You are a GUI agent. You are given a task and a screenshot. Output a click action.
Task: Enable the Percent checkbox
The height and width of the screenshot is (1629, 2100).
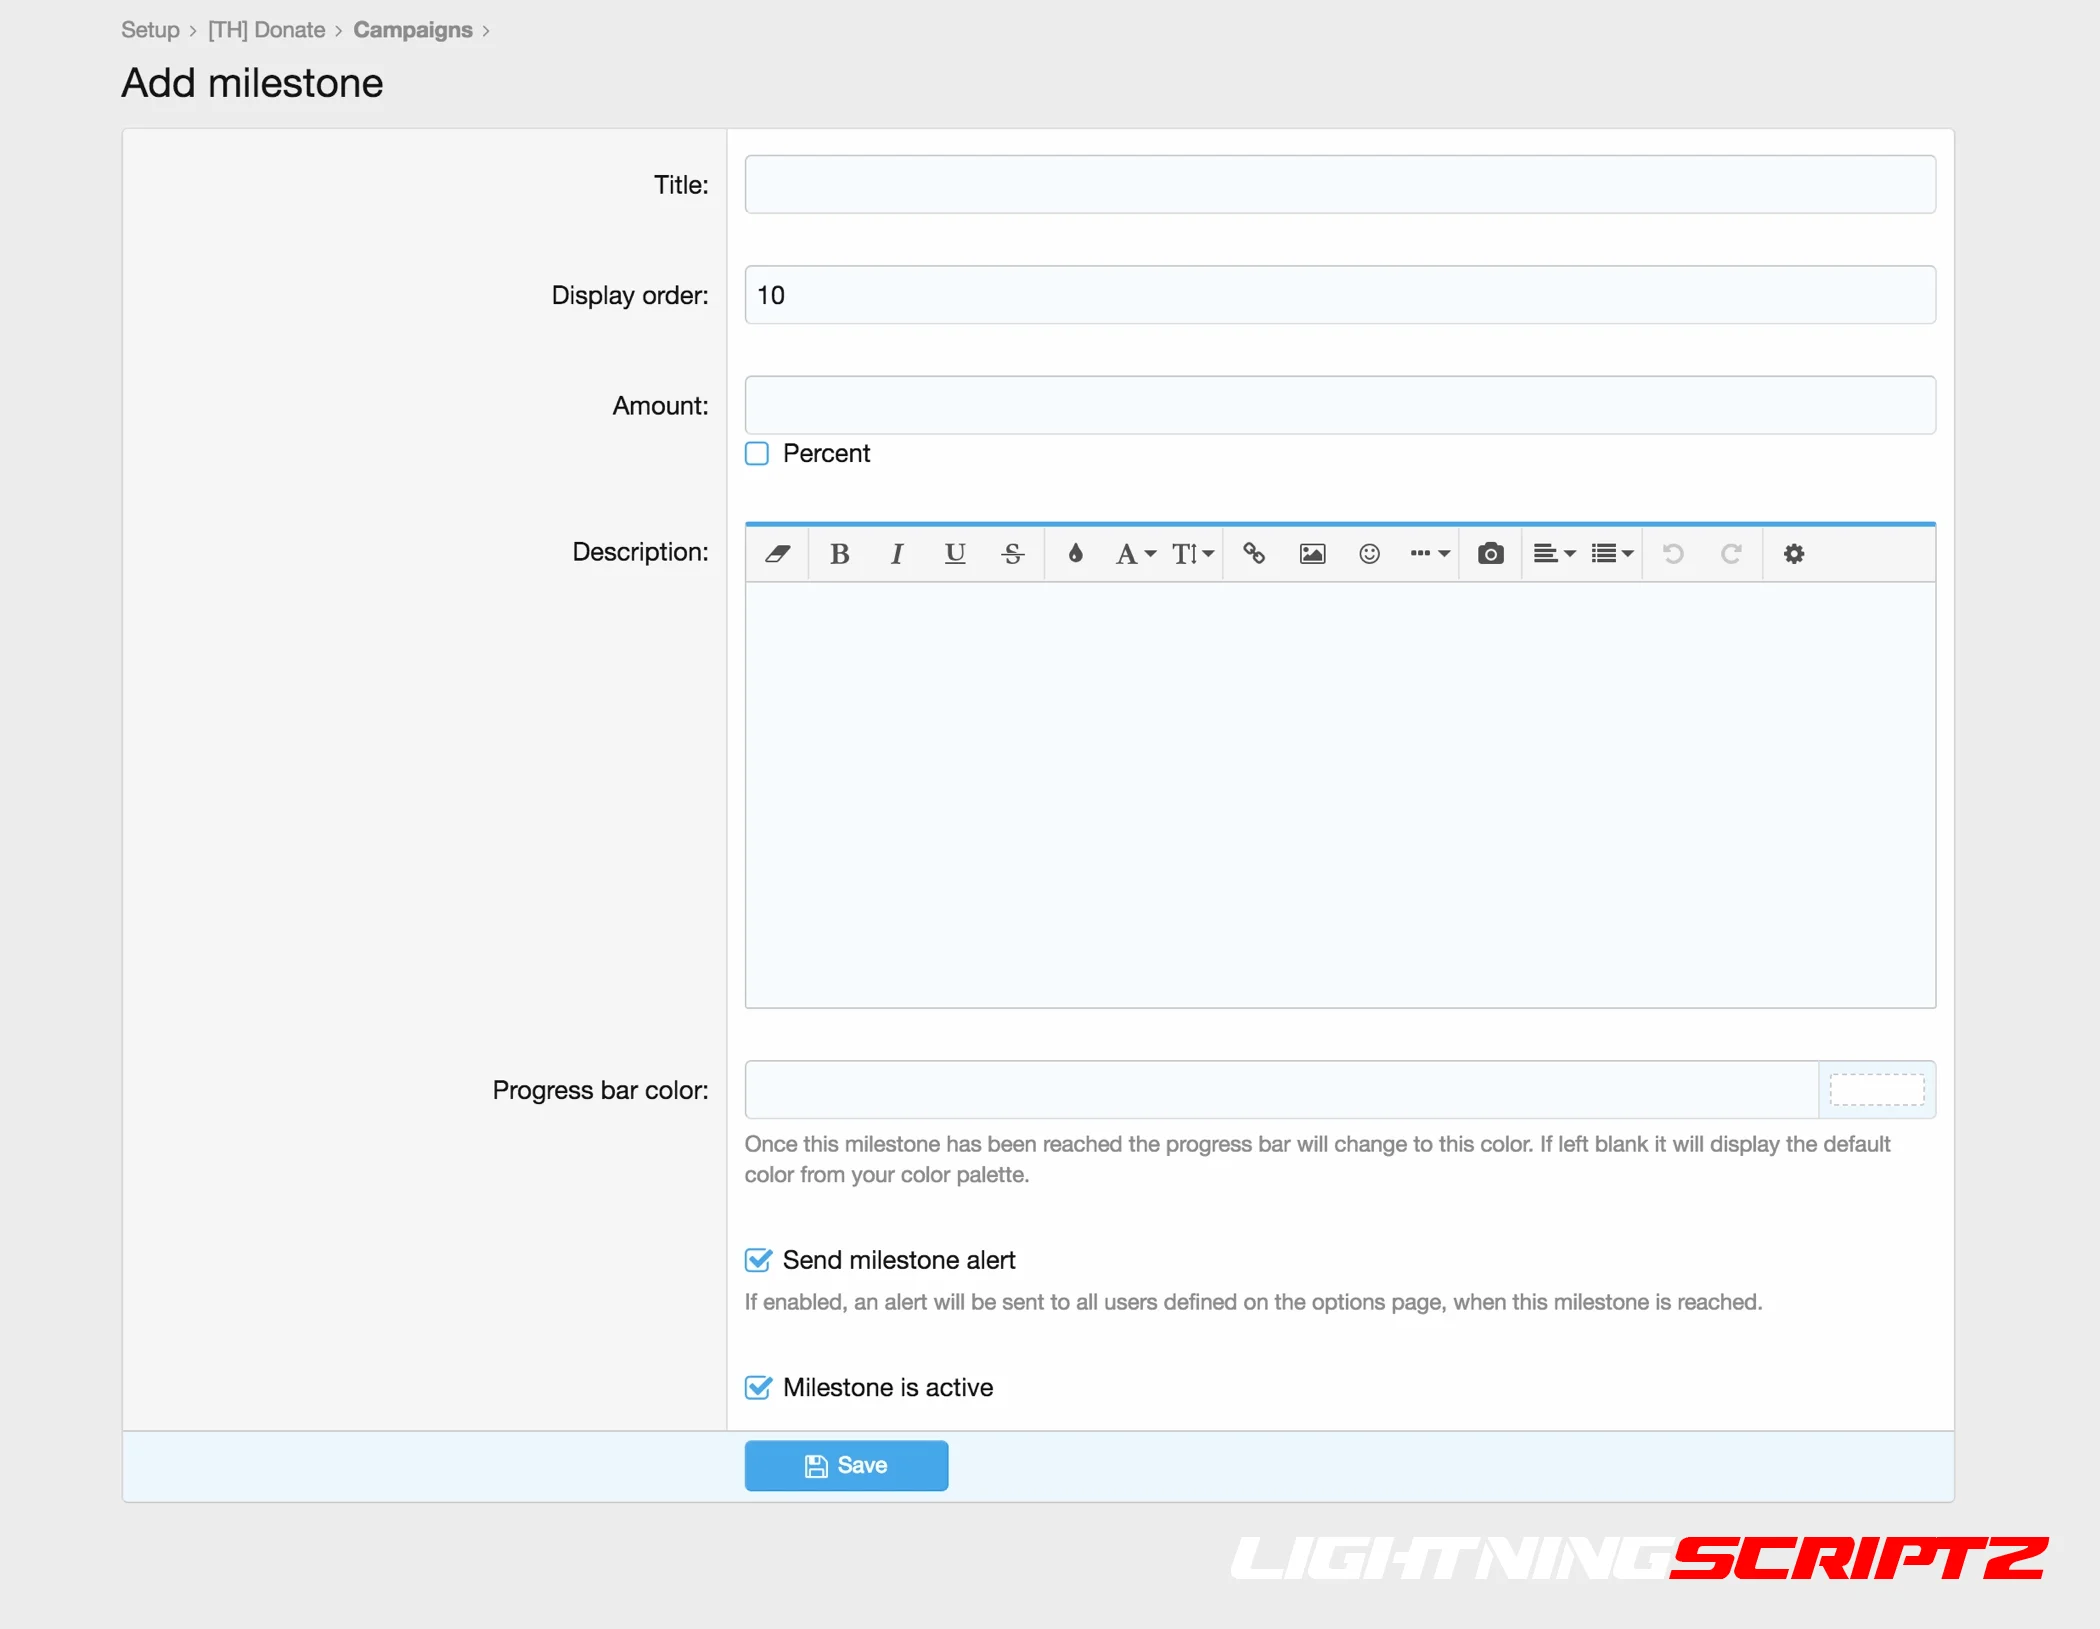click(x=757, y=454)
